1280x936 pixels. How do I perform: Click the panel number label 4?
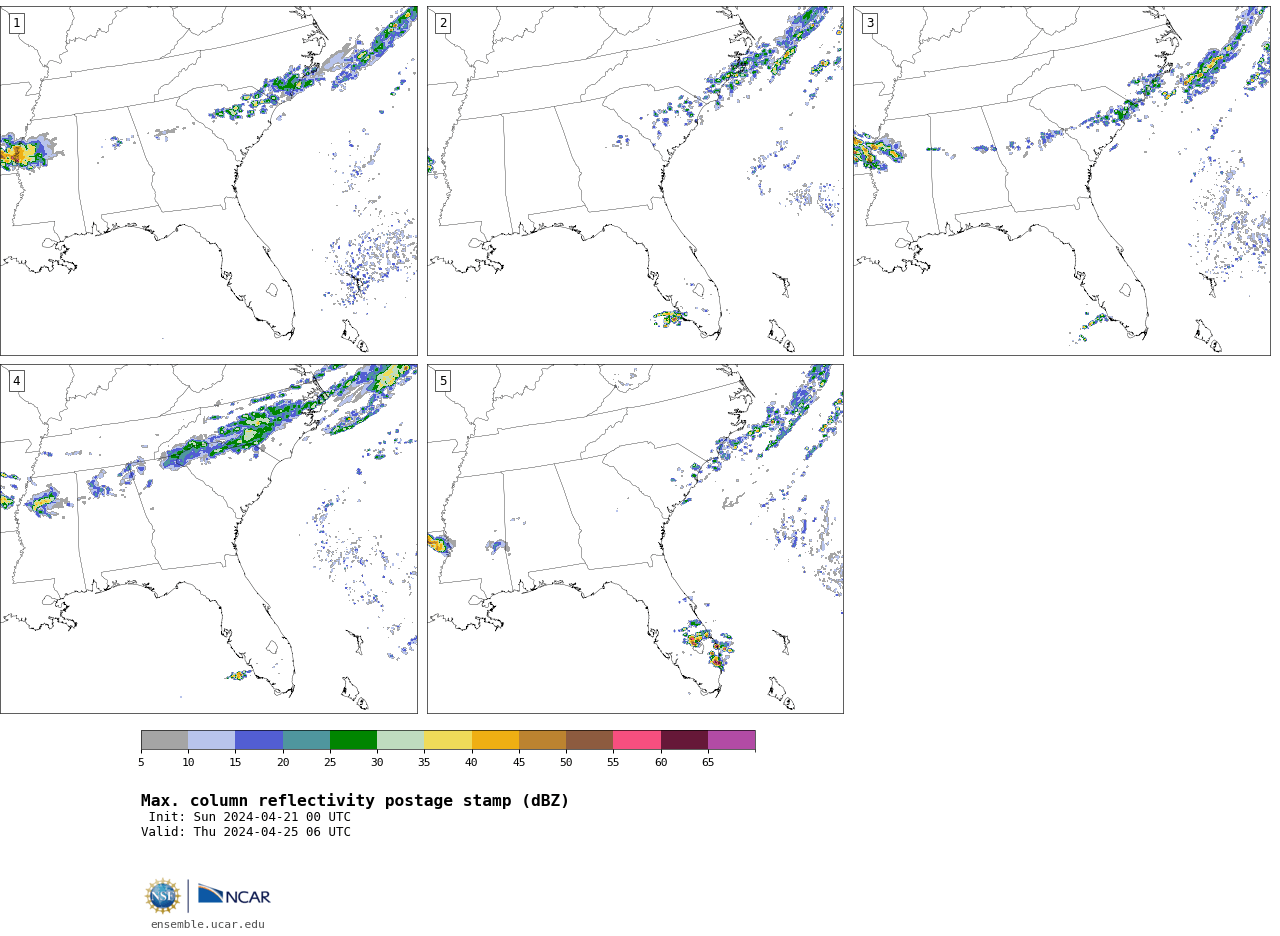(x=17, y=381)
